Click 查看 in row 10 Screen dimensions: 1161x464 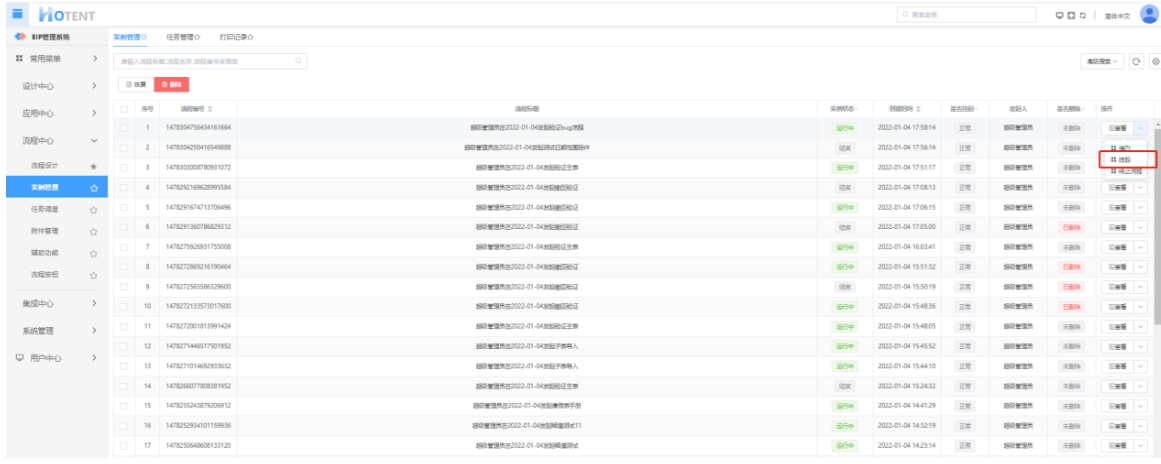pyautogui.click(x=1117, y=306)
